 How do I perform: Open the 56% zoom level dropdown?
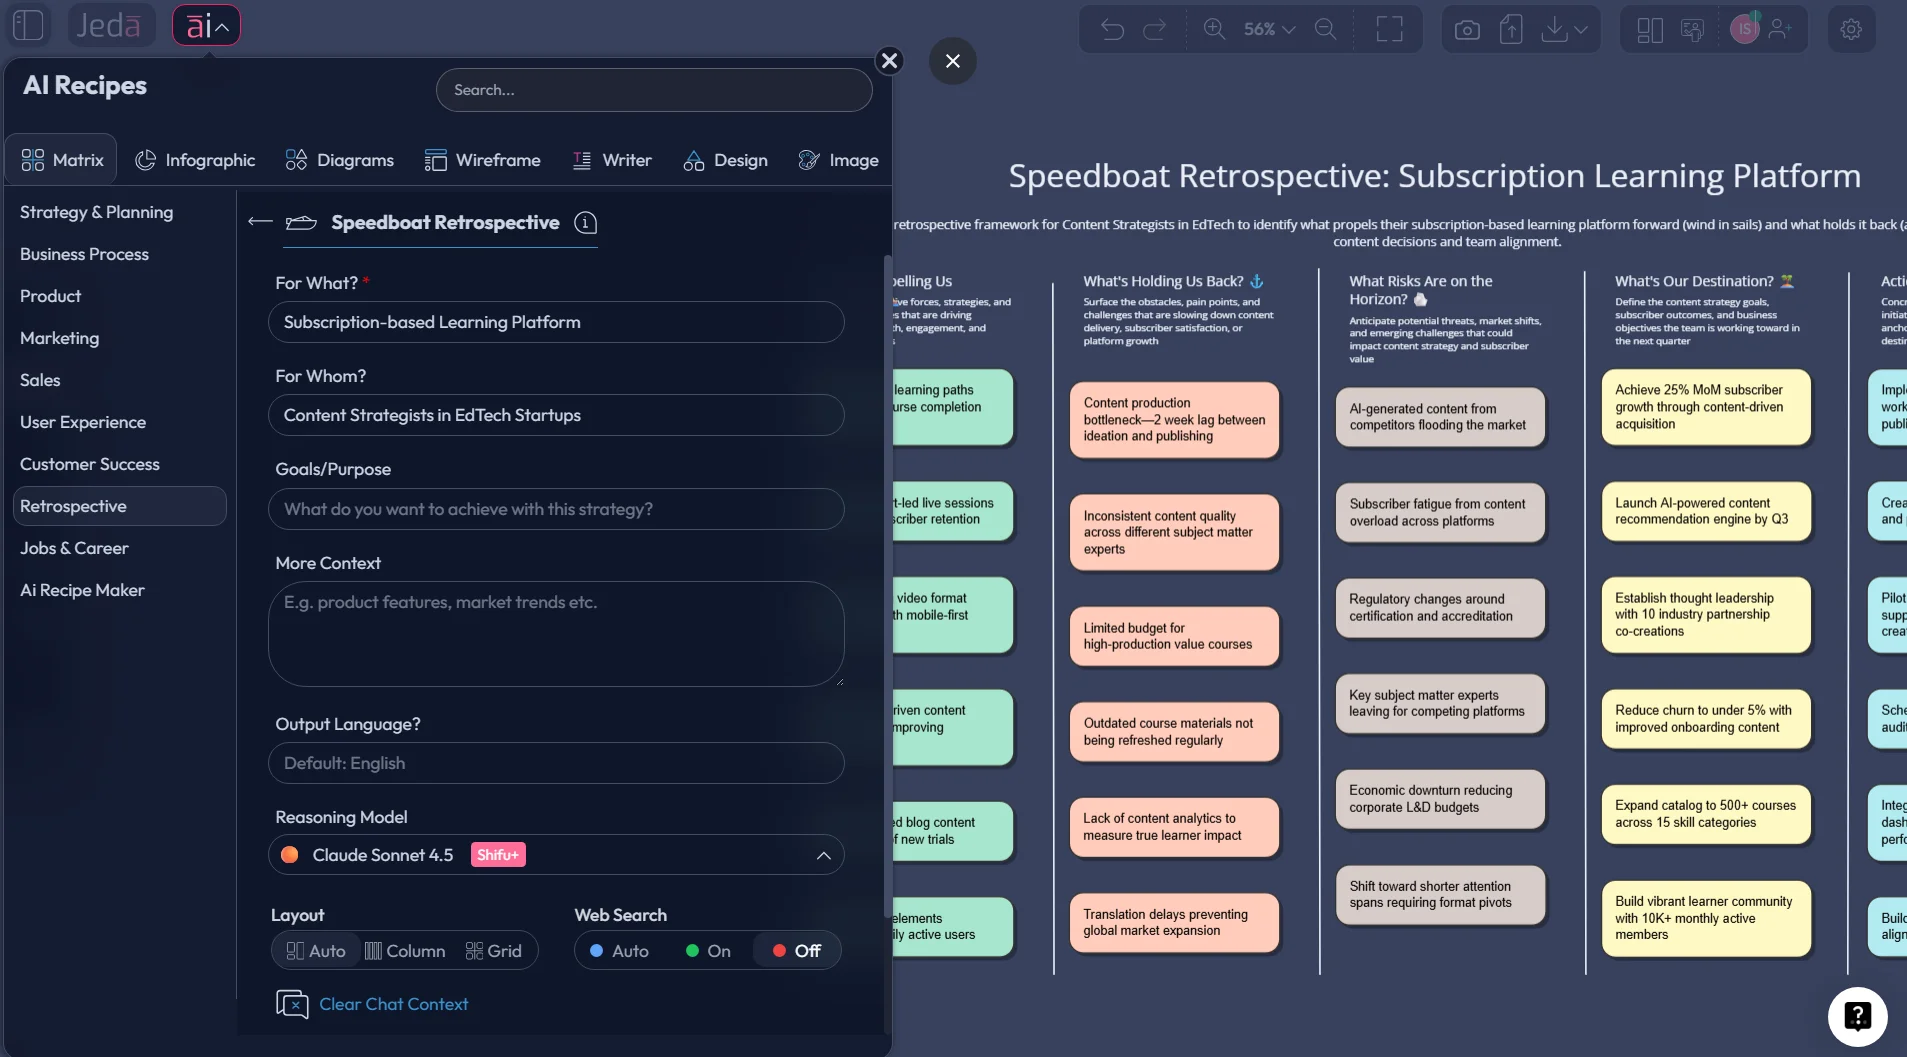1269,29
